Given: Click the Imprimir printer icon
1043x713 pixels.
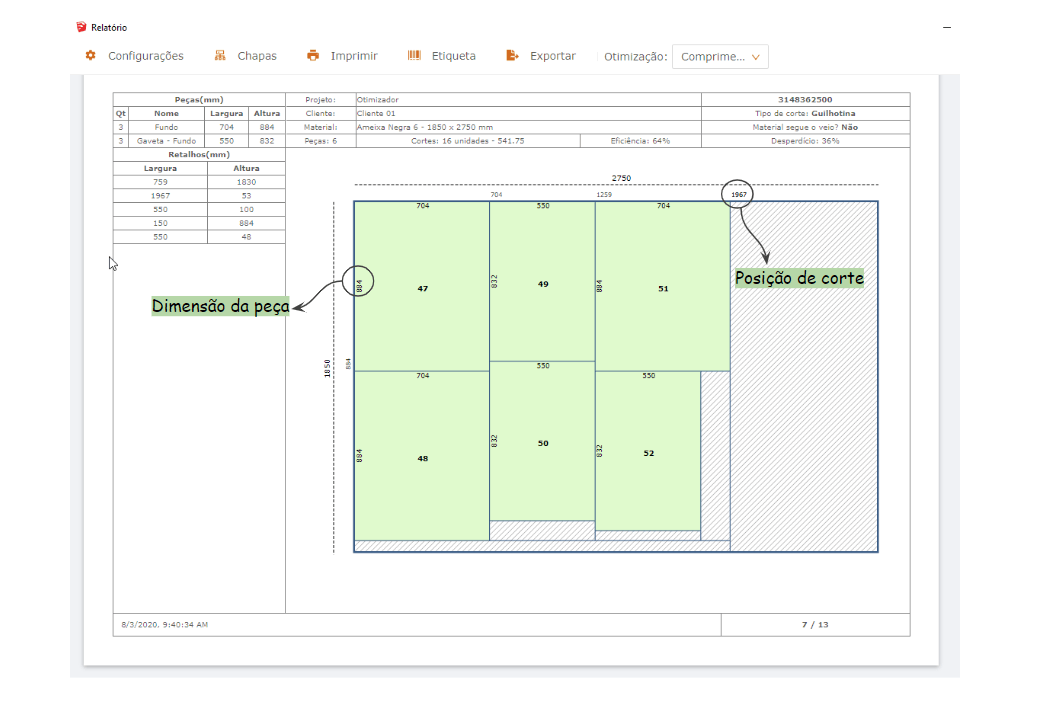Looking at the screenshot, I should [x=313, y=56].
